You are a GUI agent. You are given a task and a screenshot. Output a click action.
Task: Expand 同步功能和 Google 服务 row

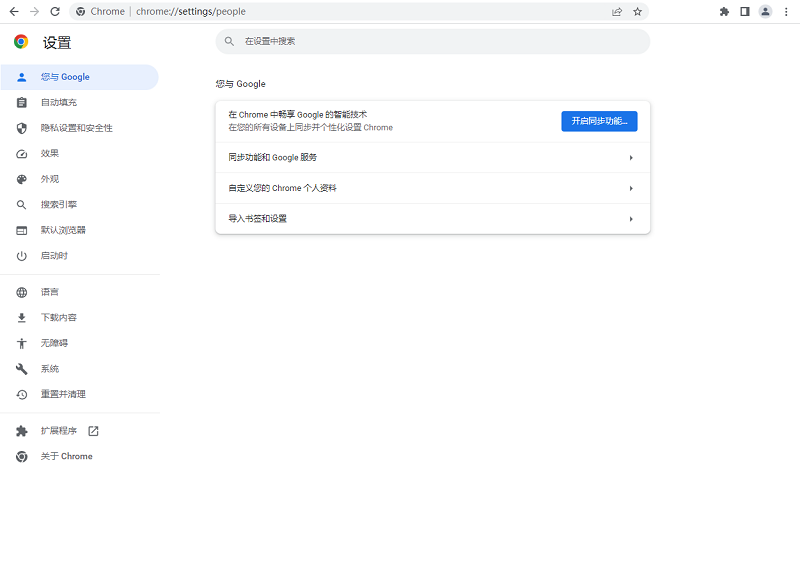click(432, 158)
